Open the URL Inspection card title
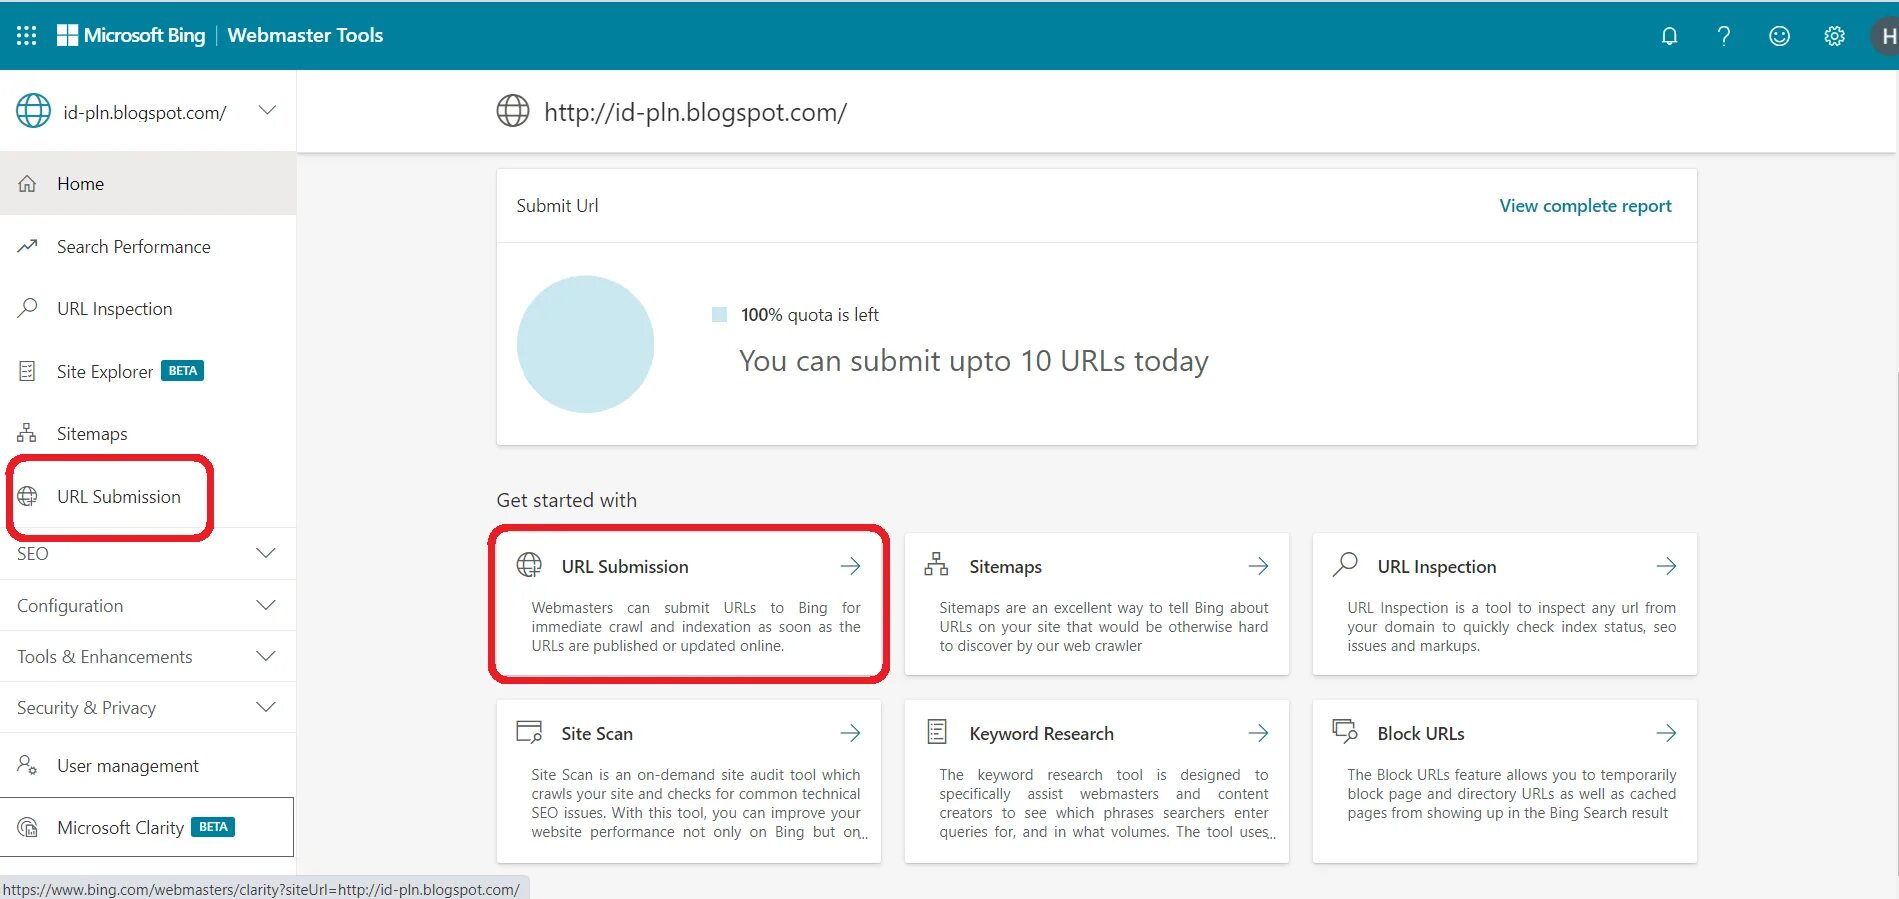The image size is (1899, 899). click(x=1437, y=567)
